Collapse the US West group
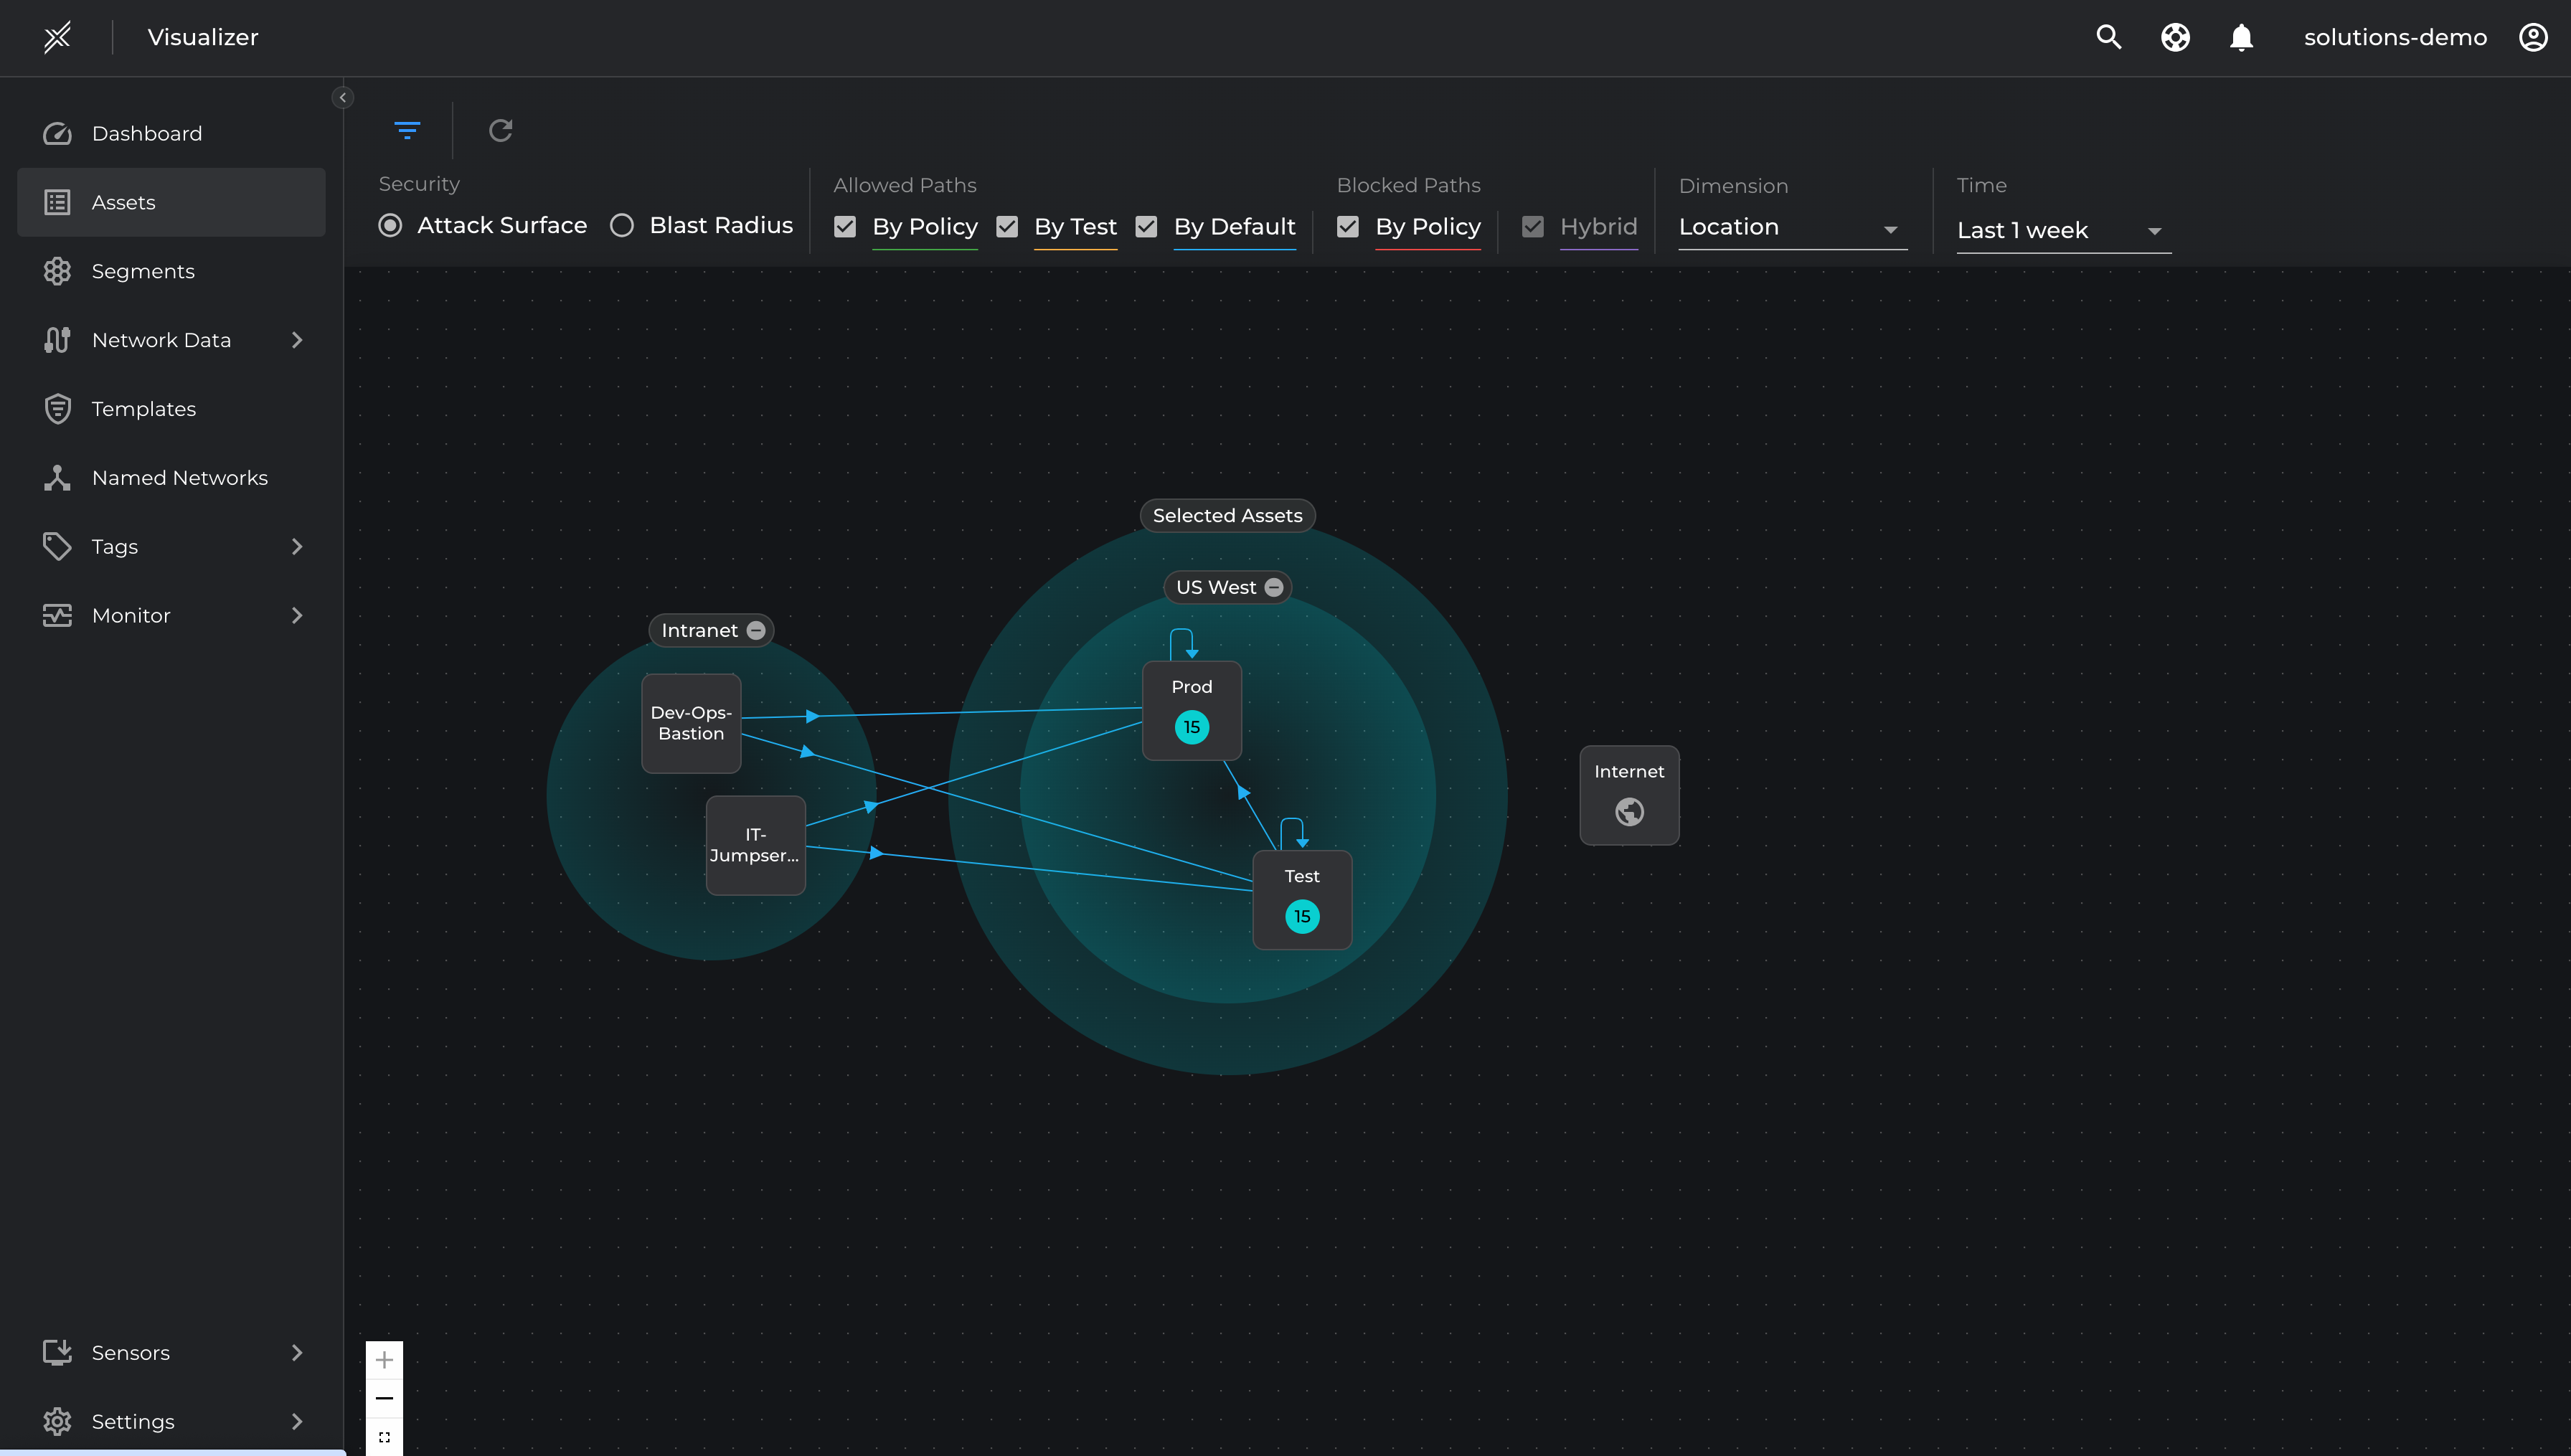Viewport: 2571px width, 1456px height. 1274,587
